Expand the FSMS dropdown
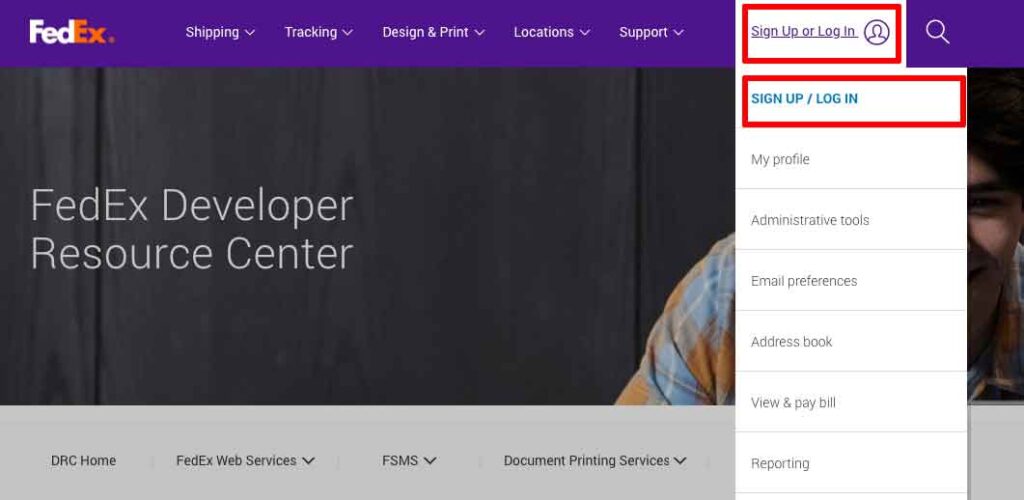 point(409,461)
